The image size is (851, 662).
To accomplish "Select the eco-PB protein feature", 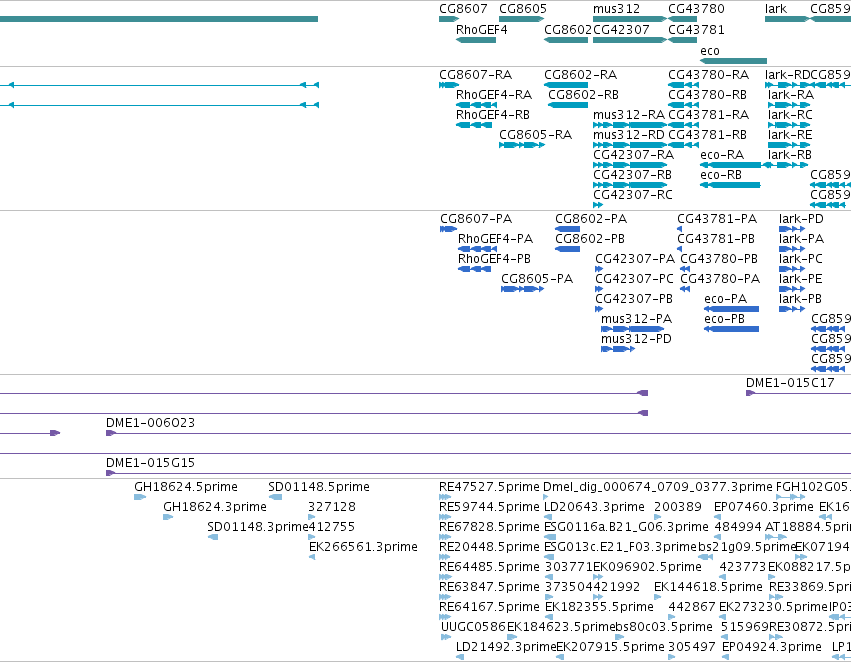I will tap(731, 329).
